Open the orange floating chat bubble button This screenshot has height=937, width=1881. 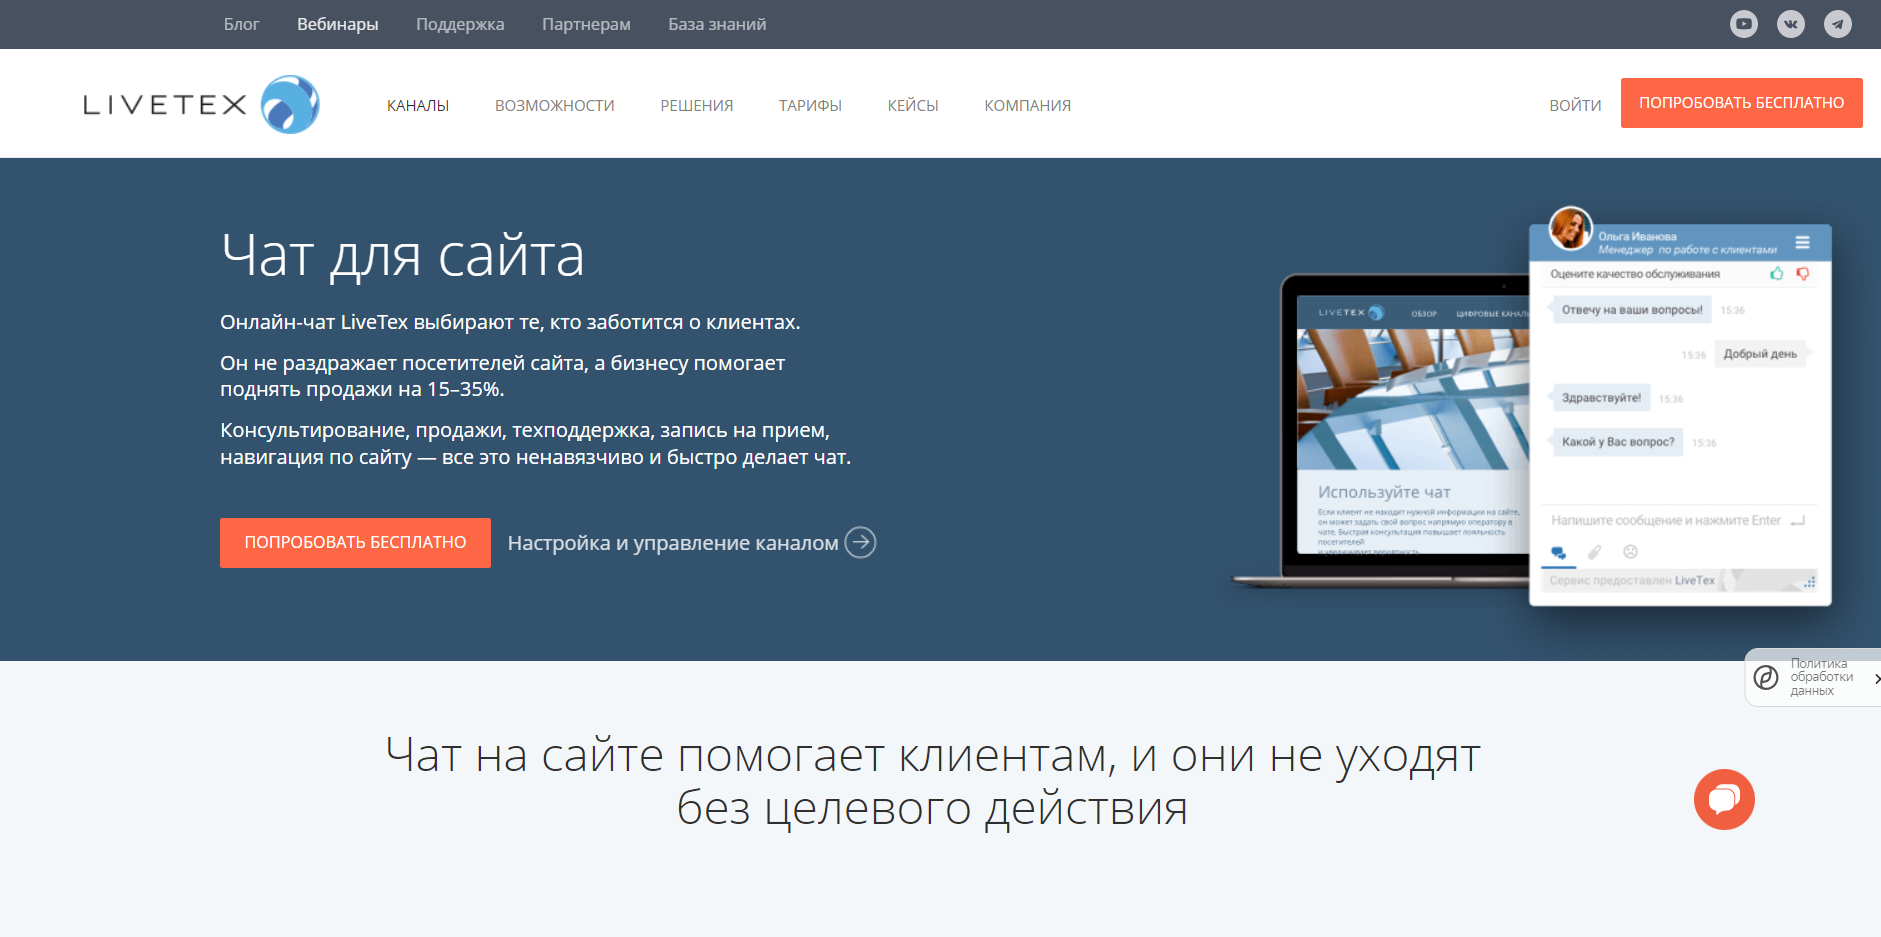pos(1723,799)
